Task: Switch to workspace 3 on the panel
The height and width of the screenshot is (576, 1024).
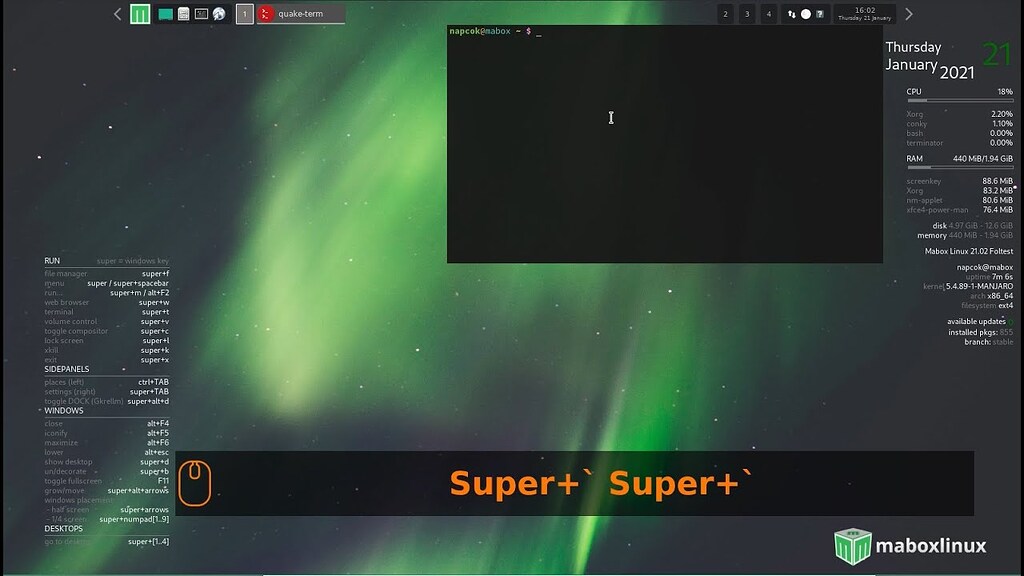Action: click(746, 14)
